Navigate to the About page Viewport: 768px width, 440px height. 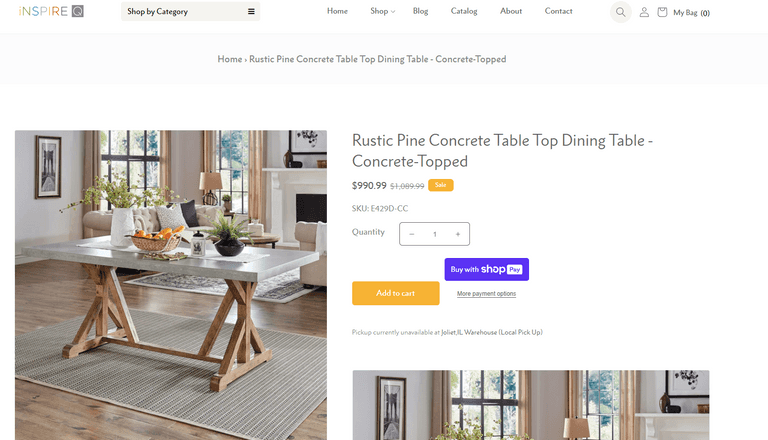pyautogui.click(x=511, y=11)
